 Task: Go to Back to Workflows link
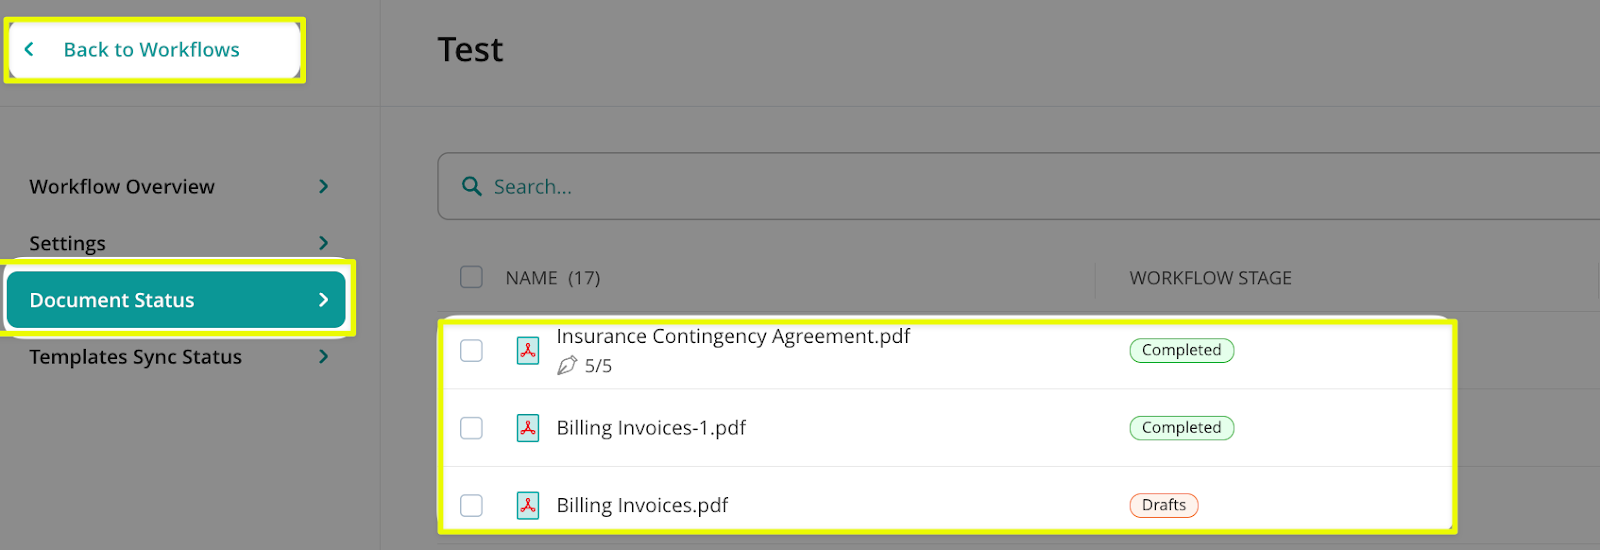coord(151,50)
